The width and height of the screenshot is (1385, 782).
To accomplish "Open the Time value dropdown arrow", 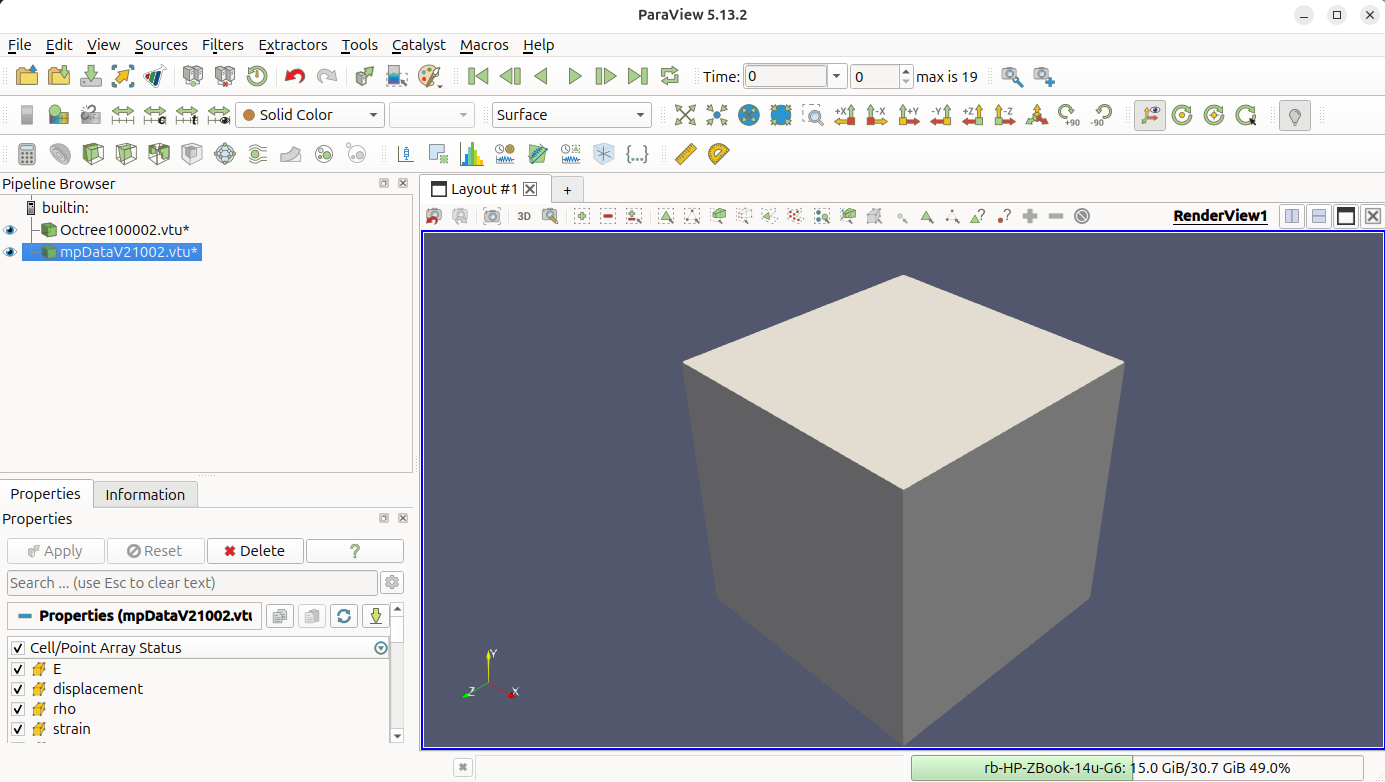I will click(837, 76).
